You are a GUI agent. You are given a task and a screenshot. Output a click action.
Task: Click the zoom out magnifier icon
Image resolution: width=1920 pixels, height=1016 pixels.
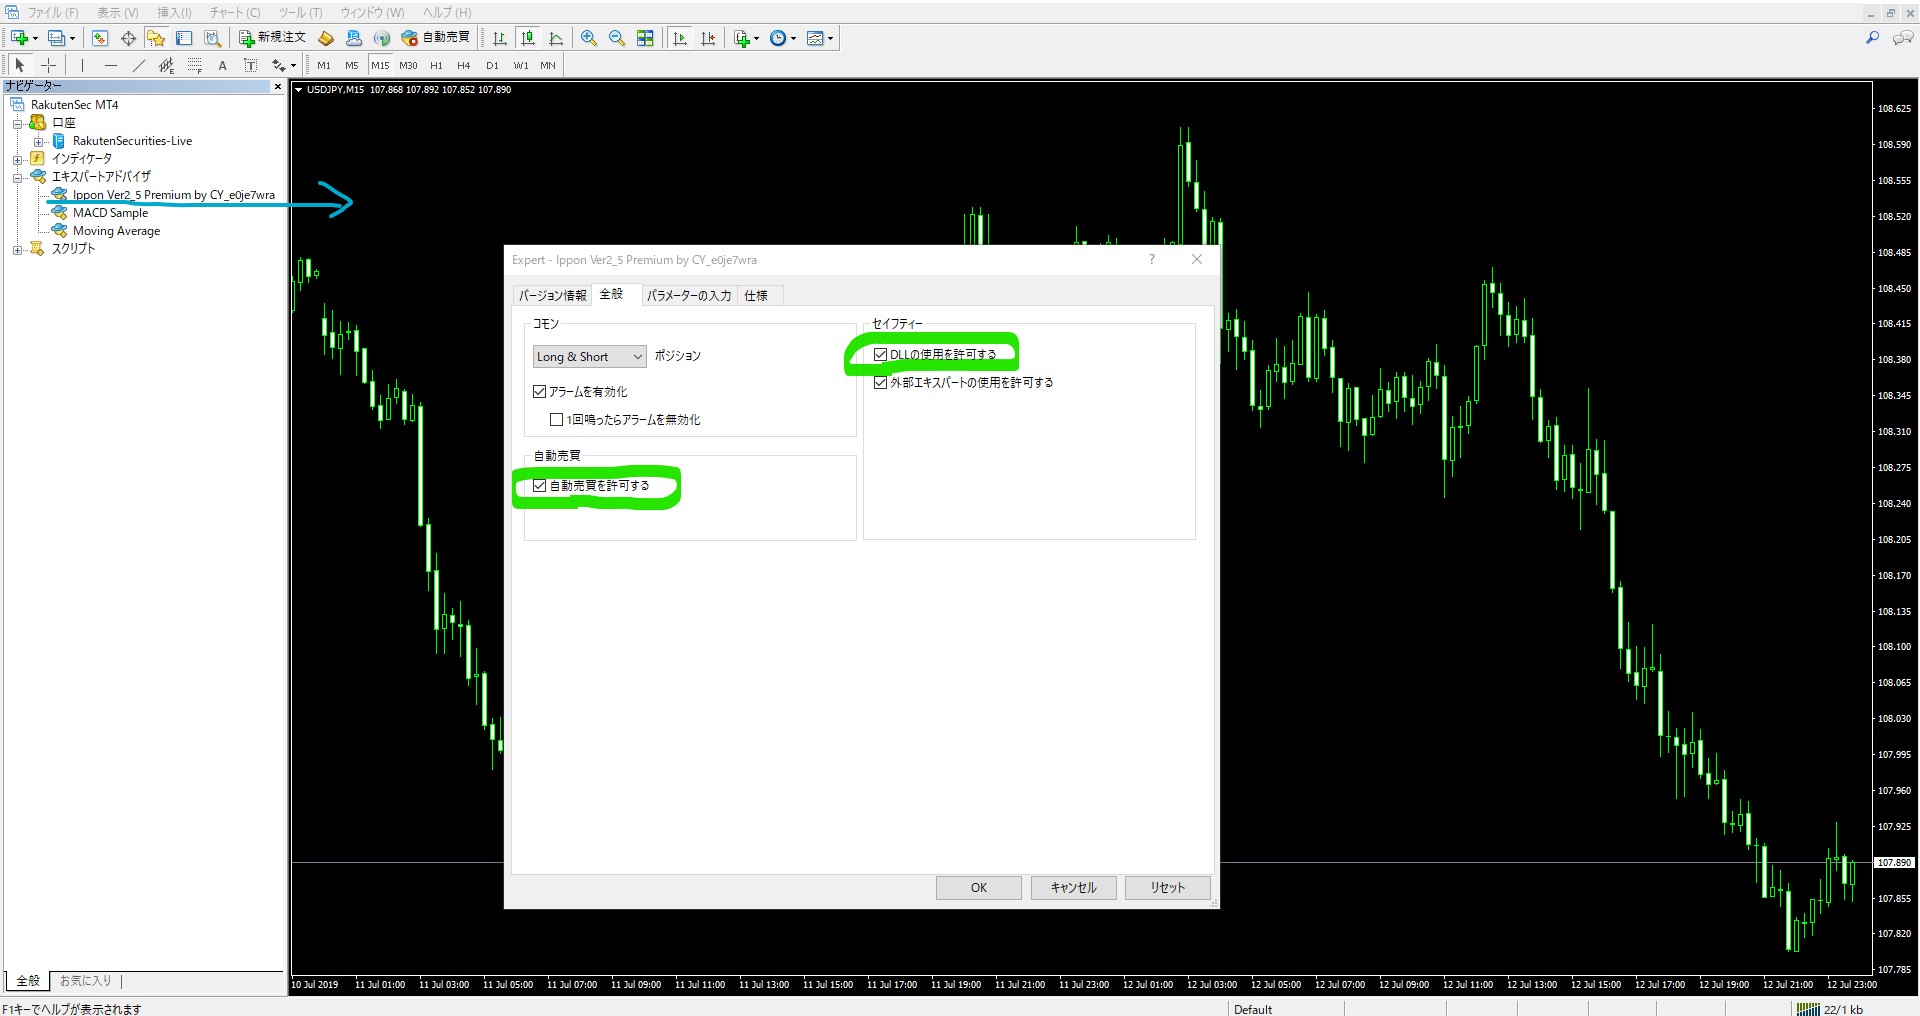point(617,38)
